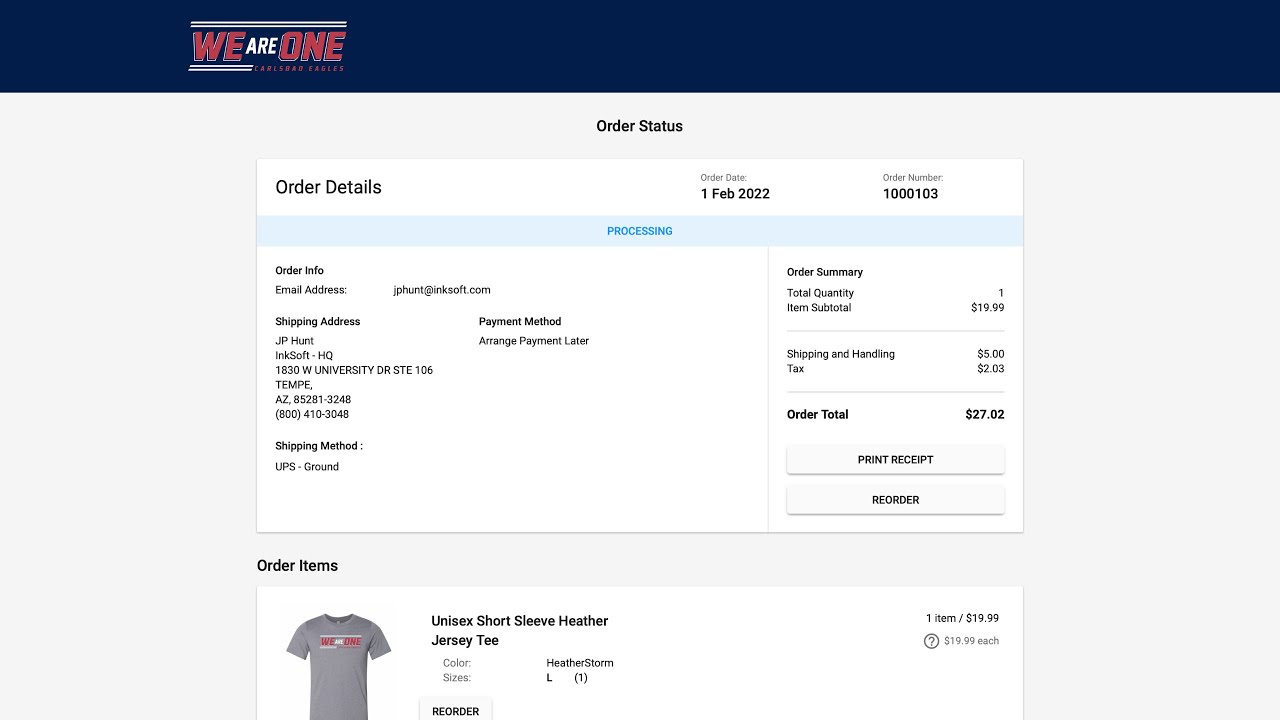Click the JP Hunt name in shipping address
The width and height of the screenshot is (1280, 720).
295,341
